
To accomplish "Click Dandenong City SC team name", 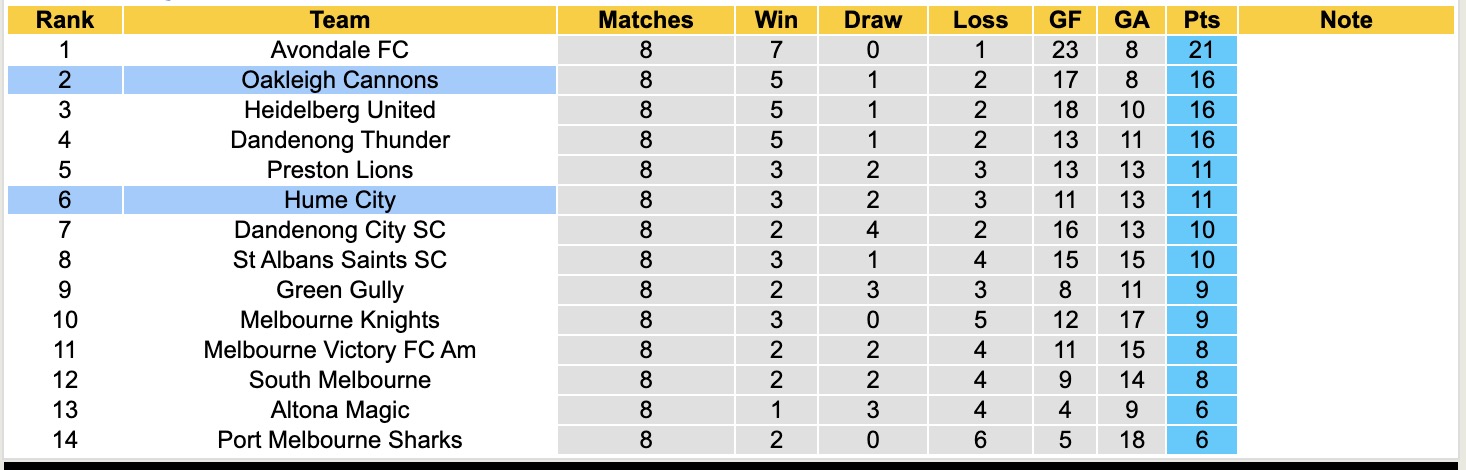I will pyautogui.click(x=340, y=230).
